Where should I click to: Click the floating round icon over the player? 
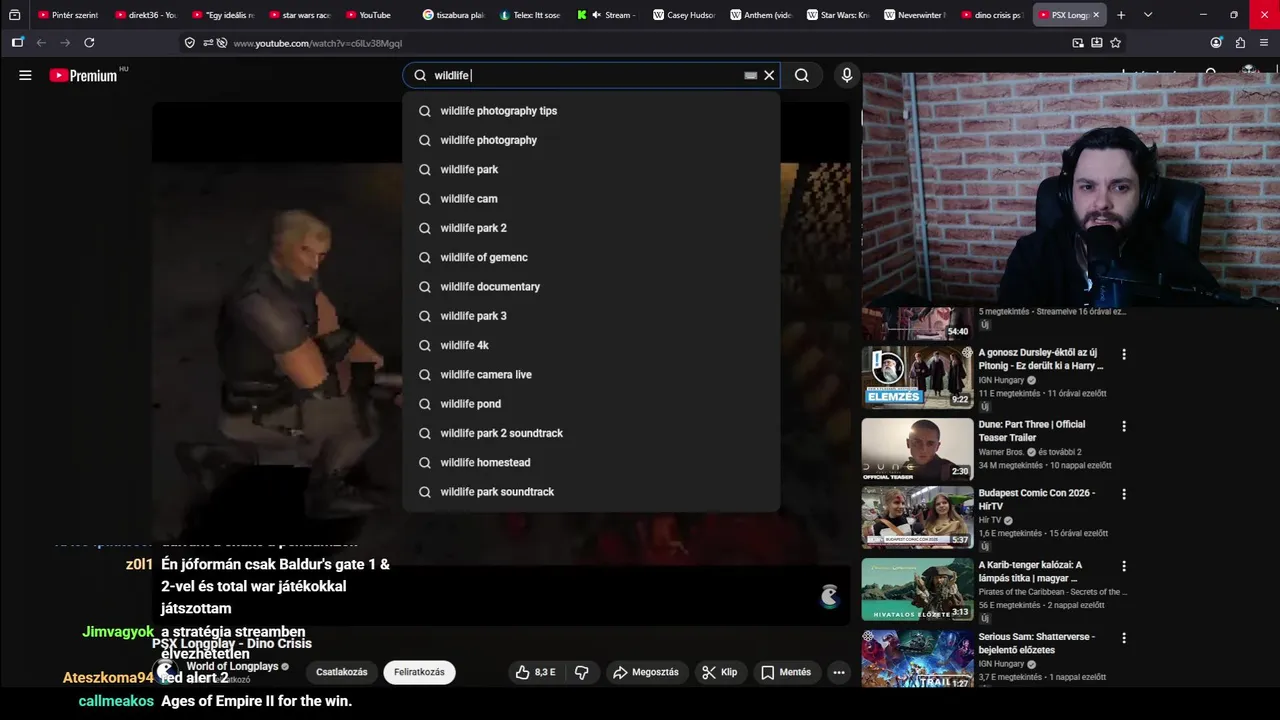(x=829, y=597)
